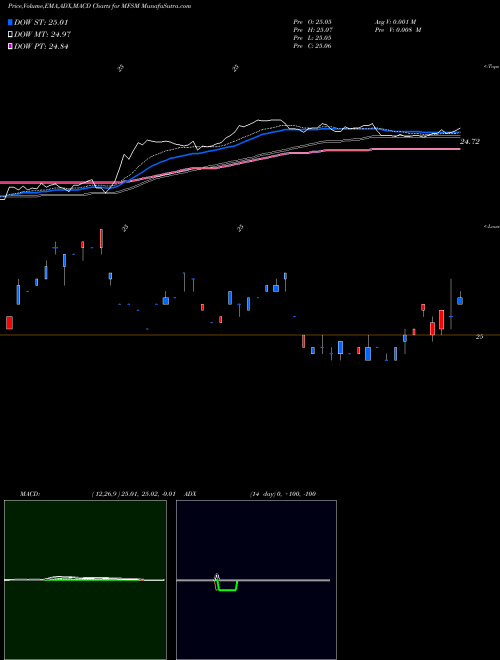Click the white DOW MT legend swatch
Screen dimensions: 500x660
point(10,34)
